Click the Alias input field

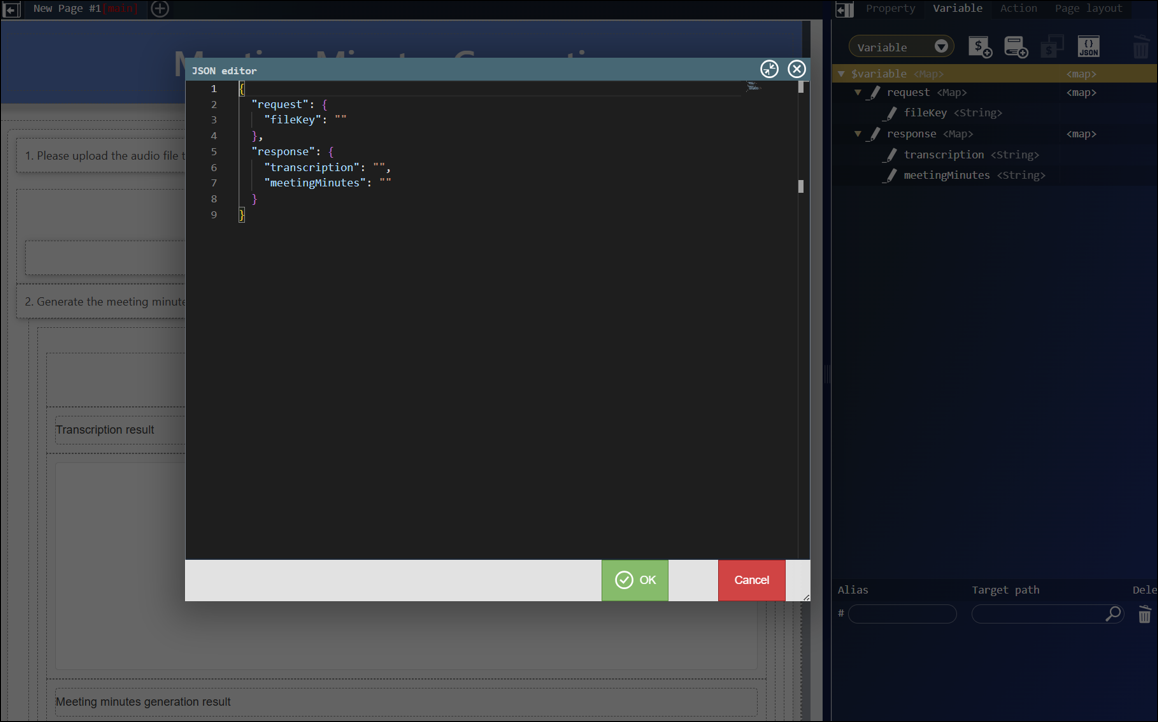click(903, 614)
